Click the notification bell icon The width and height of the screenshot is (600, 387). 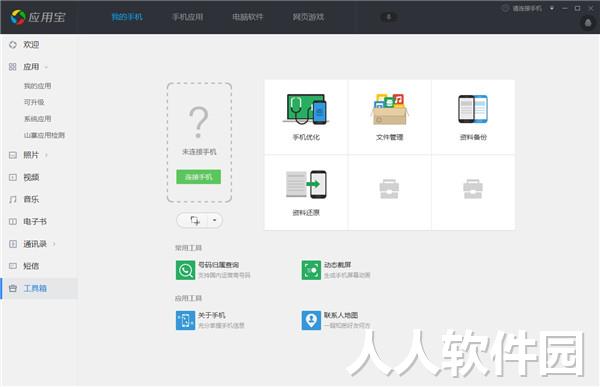pyautogui.click(x=588, y=23)
